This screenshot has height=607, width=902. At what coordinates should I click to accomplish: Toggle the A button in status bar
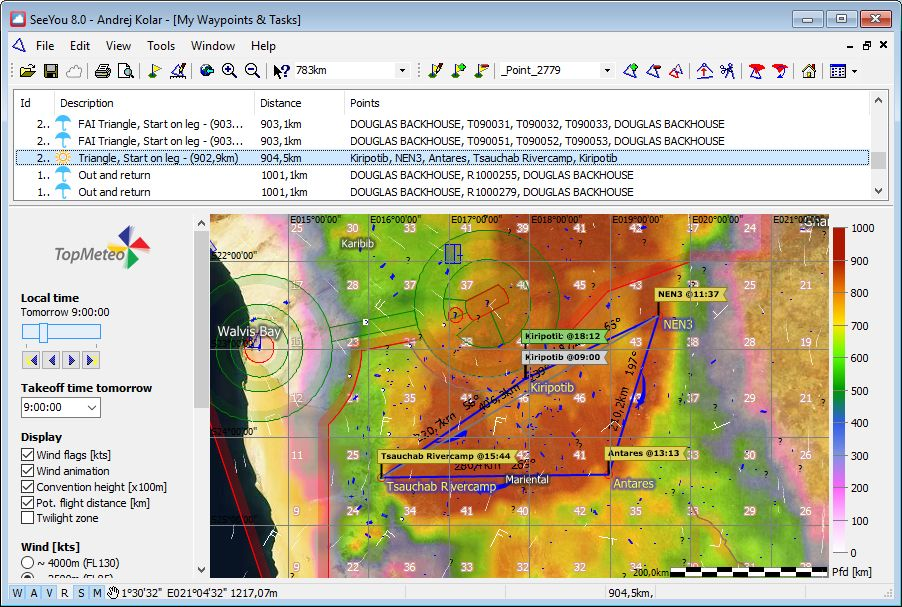click(33, 593)
